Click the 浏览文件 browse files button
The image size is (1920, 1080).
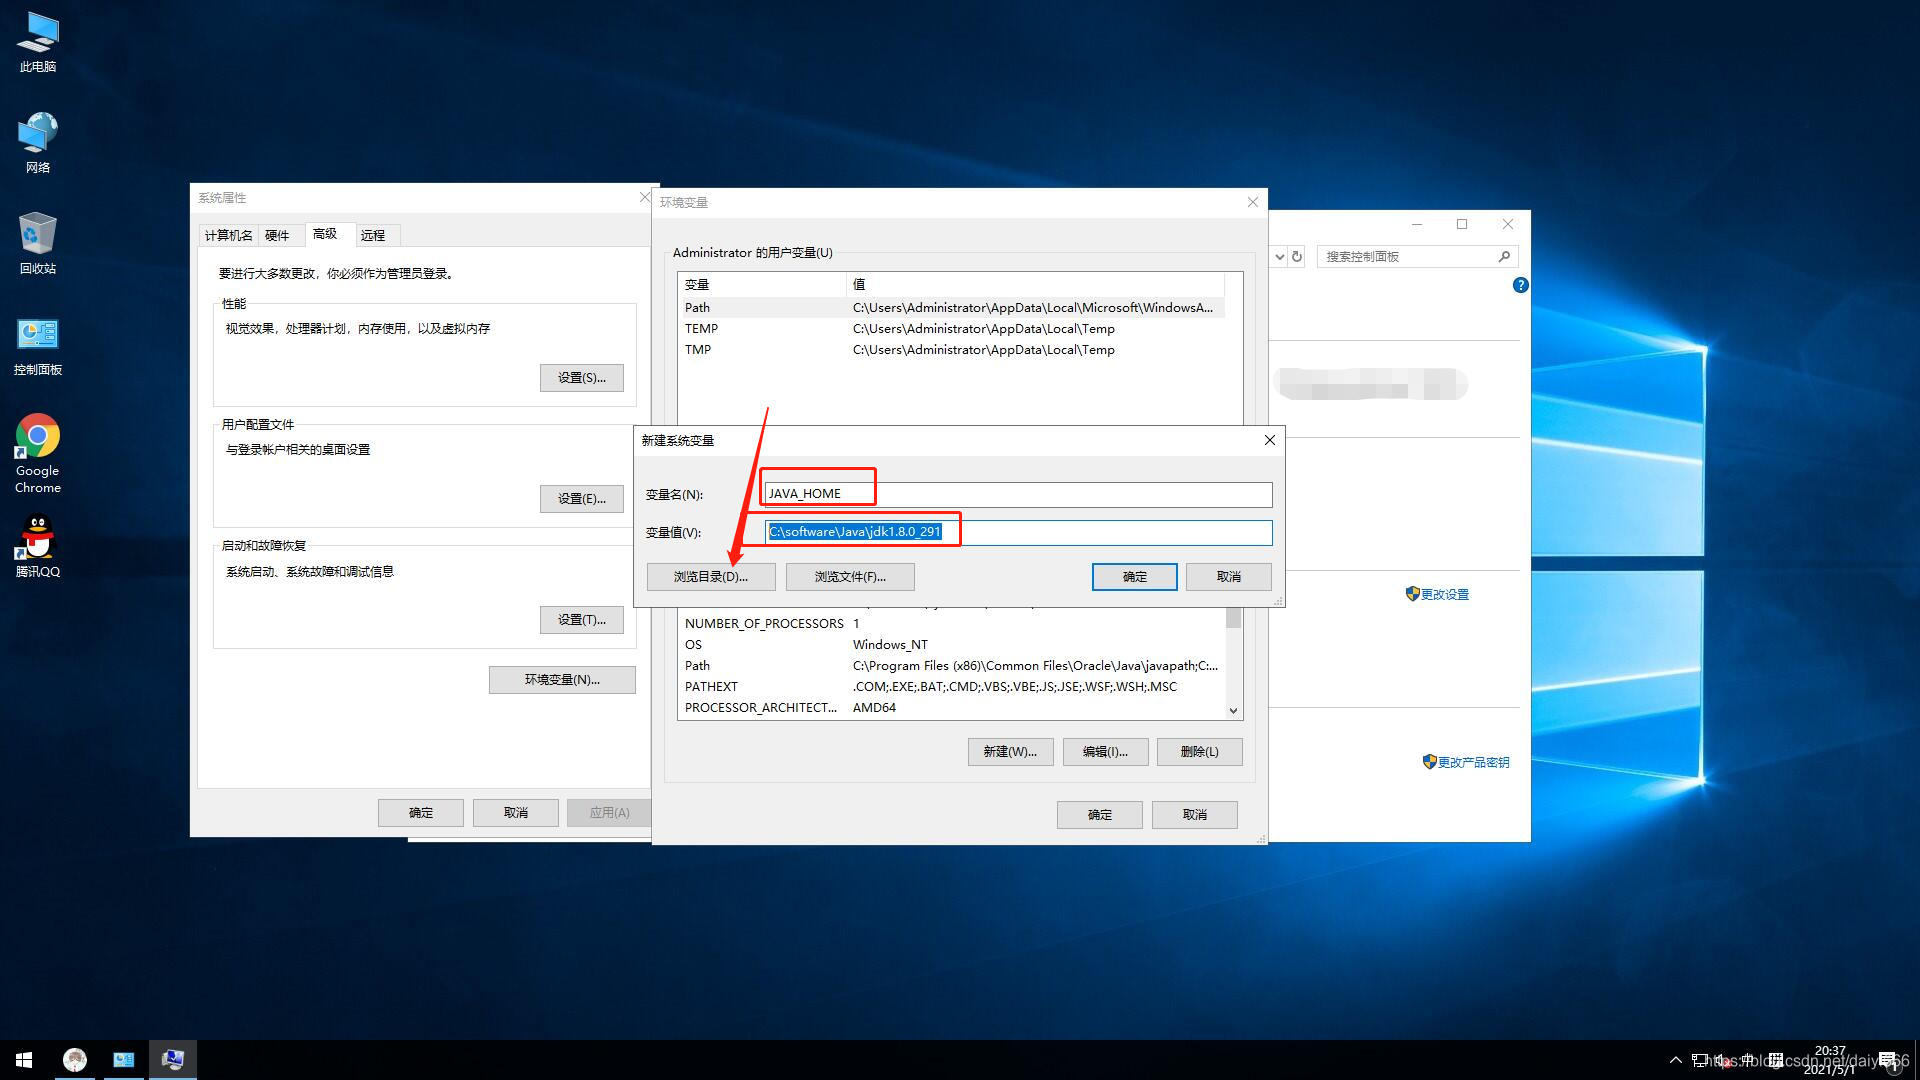click(x=849, y=576)
